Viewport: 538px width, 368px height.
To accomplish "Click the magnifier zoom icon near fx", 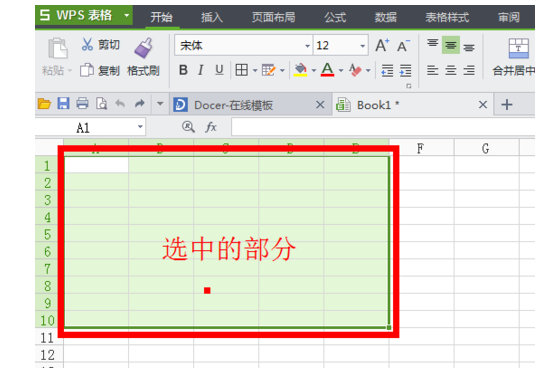I will pyautogui.click(x=188, y=127).
